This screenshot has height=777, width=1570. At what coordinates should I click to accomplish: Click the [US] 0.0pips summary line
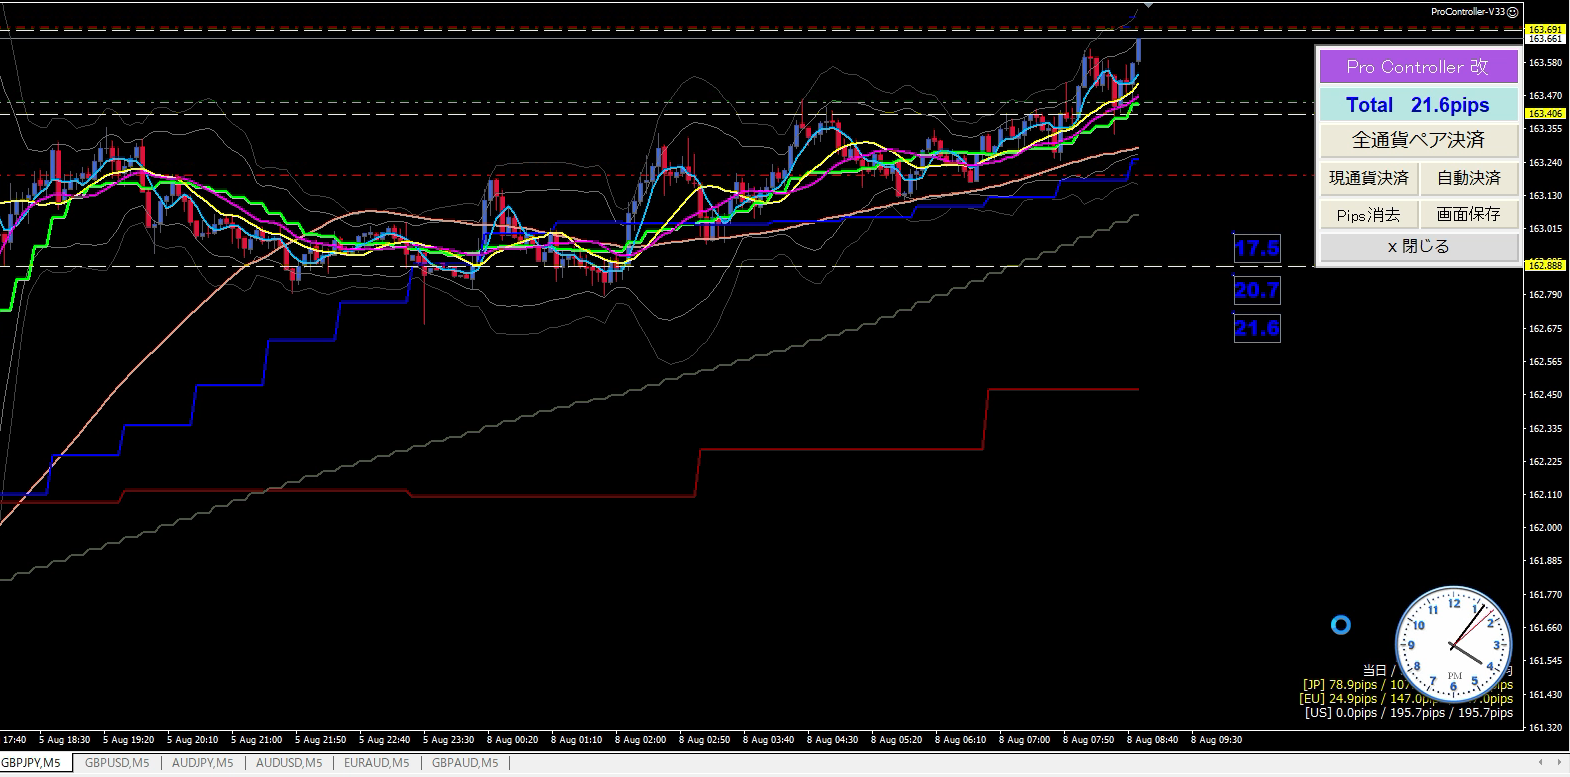point(1408,713)
